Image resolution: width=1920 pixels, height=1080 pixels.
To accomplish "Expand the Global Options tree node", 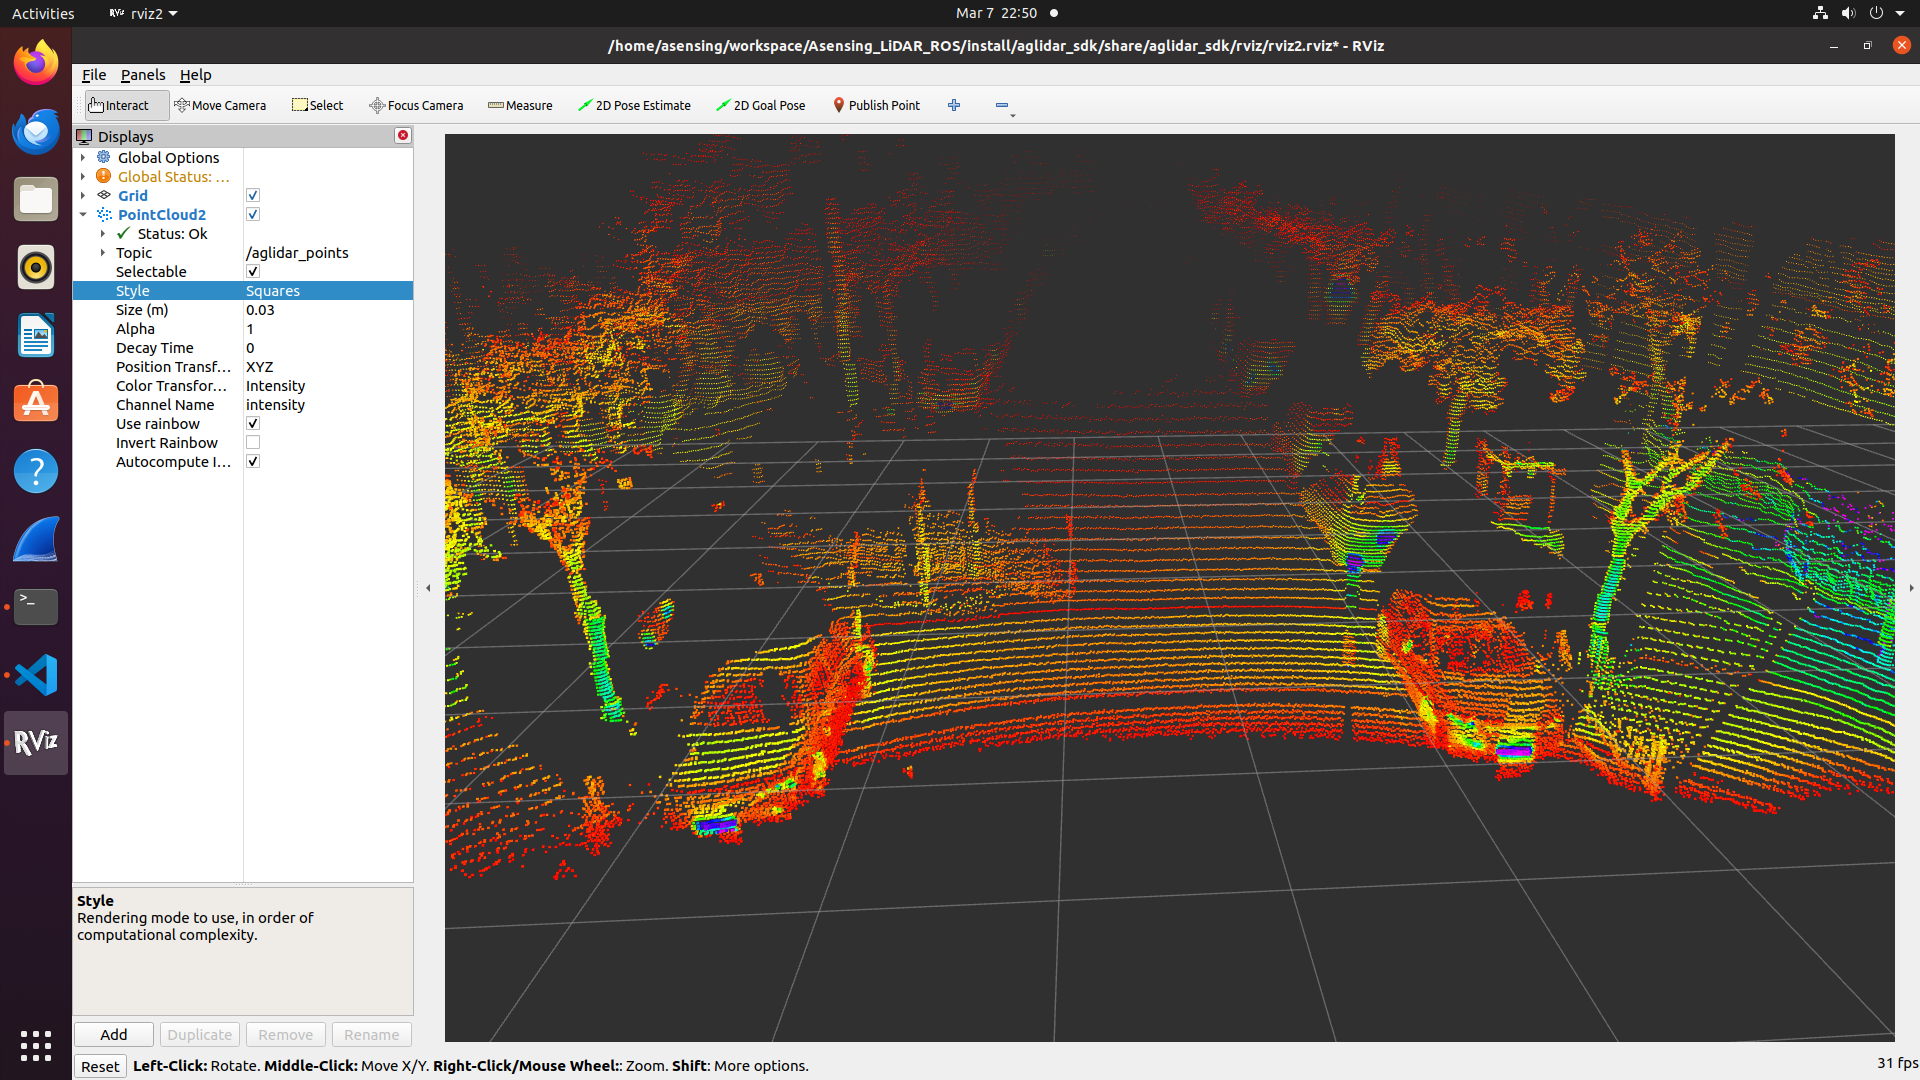I will pos(83,157).
